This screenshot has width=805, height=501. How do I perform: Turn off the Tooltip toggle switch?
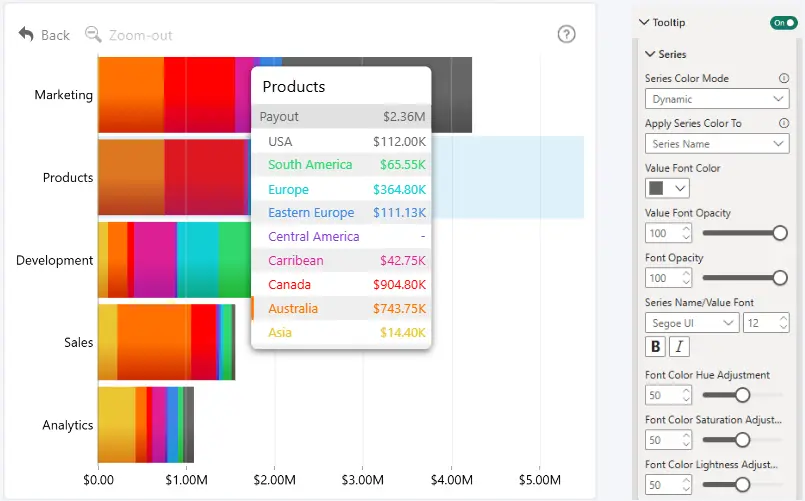pos(783,23)
